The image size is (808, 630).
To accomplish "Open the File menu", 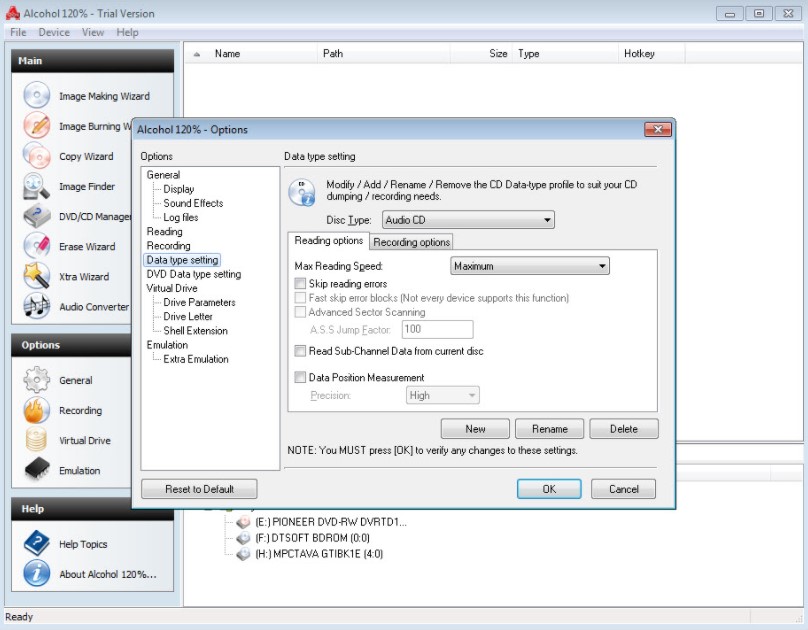I will click(x=18, y=32).
